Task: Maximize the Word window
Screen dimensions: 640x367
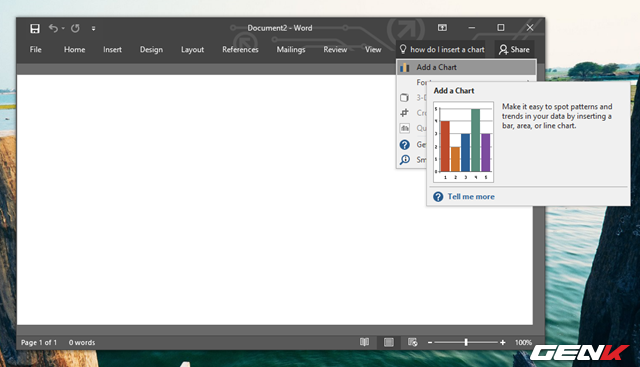Action: point(501,28)
